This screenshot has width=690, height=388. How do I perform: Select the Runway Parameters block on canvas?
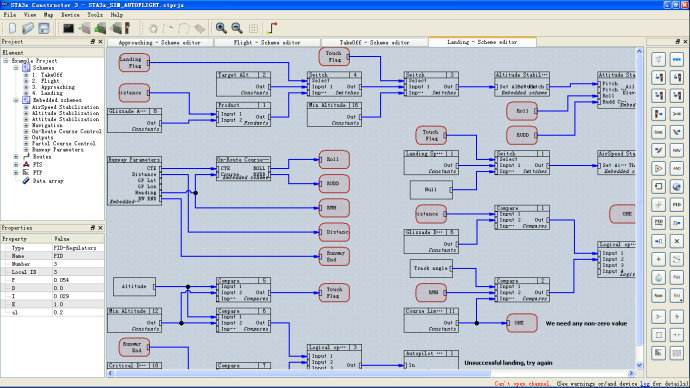tap(134, 180)
